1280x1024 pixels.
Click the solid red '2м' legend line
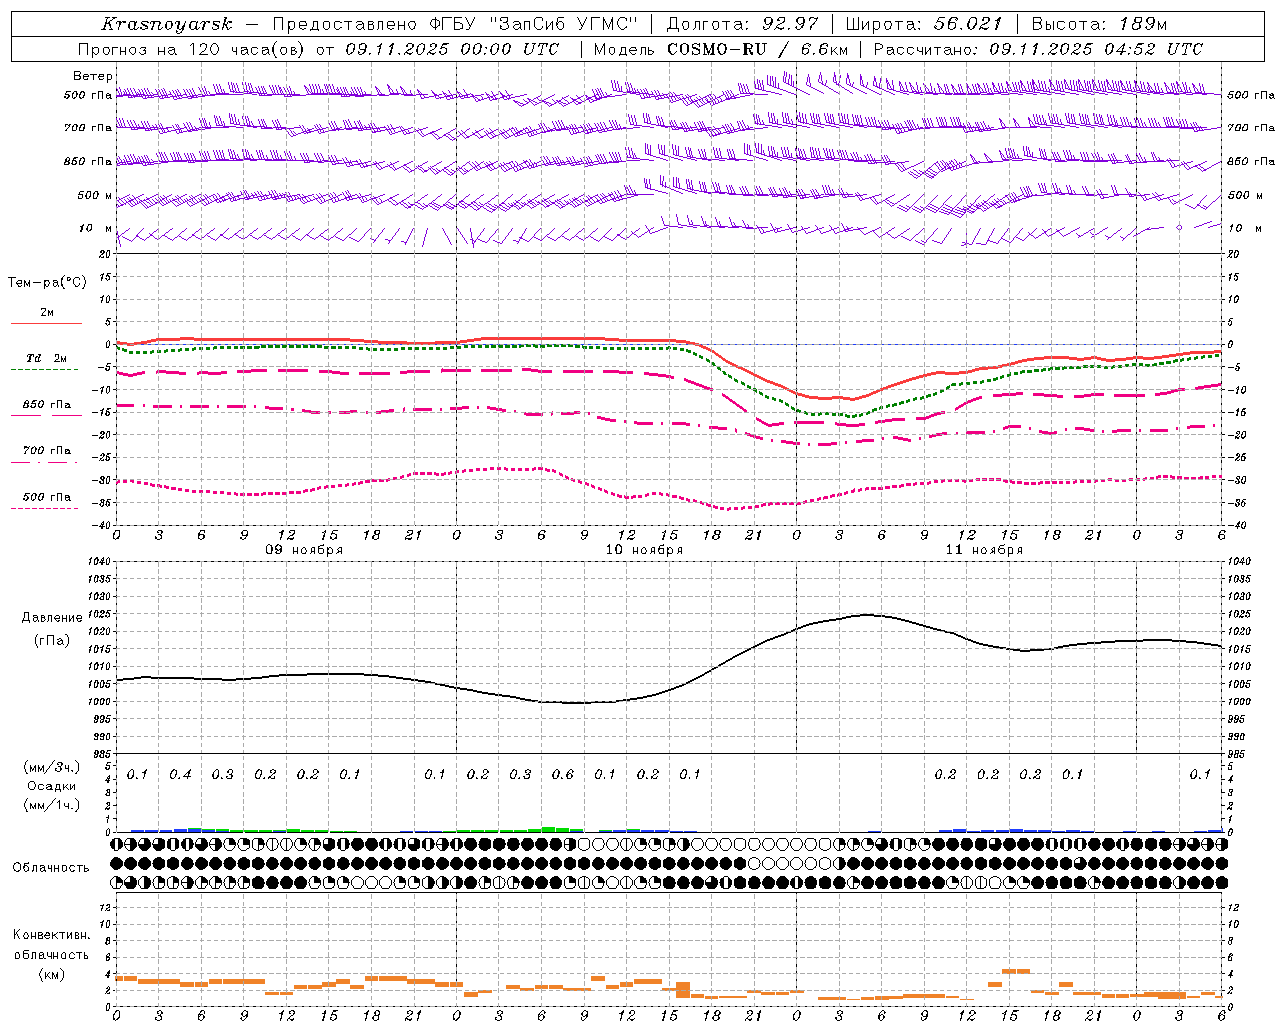(x=46, y=323)
